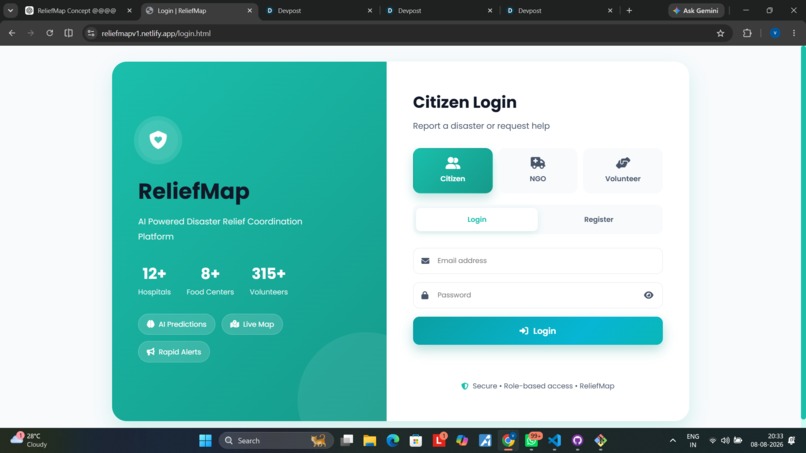Click the URL address bar
This screenshot has width=806, height=453.
click(406, 33)
